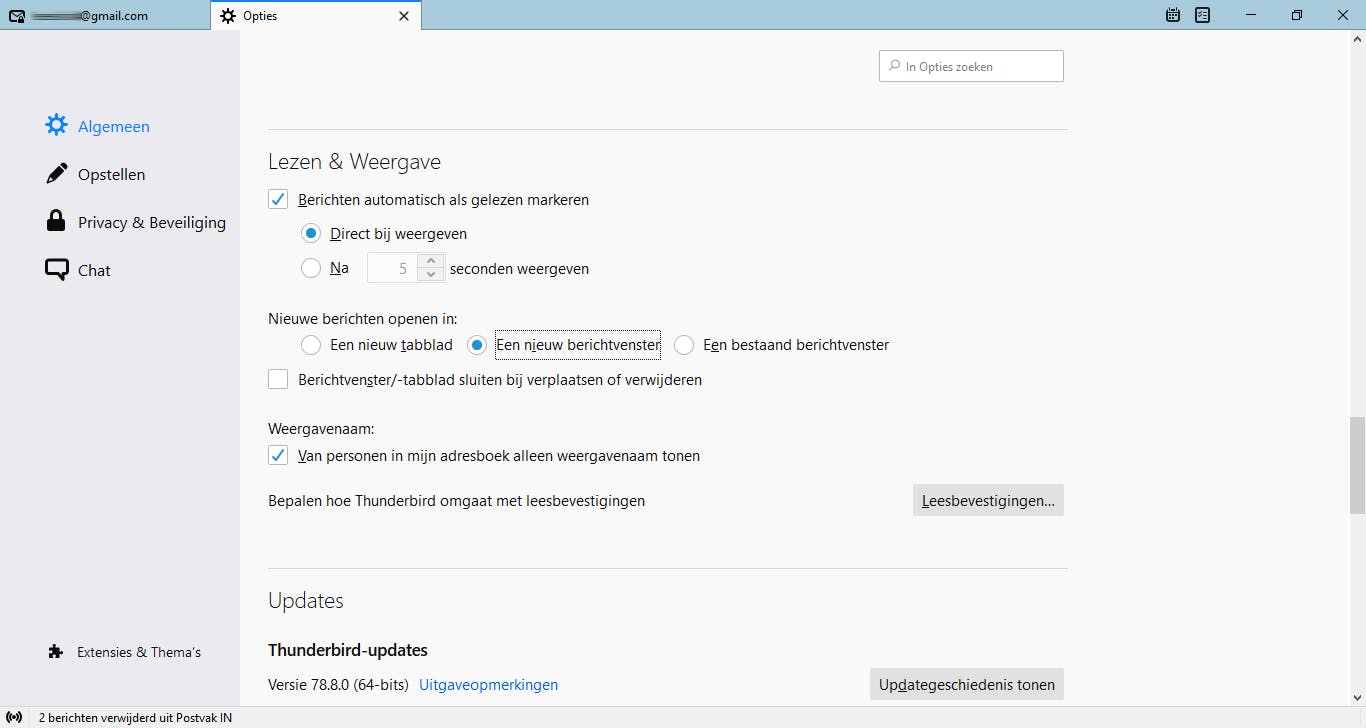This screenshot has height=728, width=1366.
Task: Increase seconds with the spinner up arrow
Action: pos(431,261)
